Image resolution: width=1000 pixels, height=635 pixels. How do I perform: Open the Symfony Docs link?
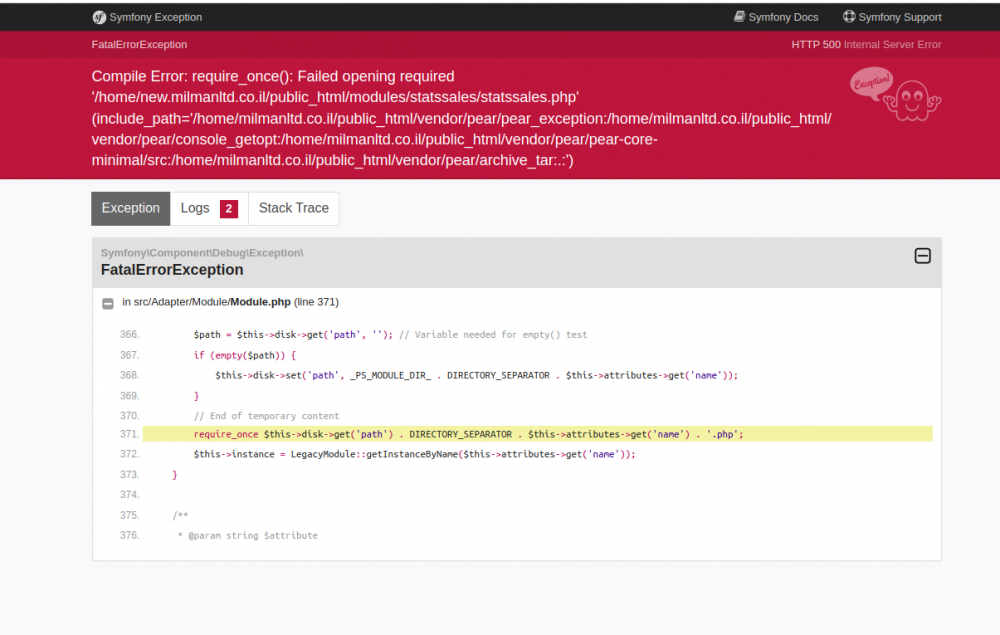click(x=783, y=17)
